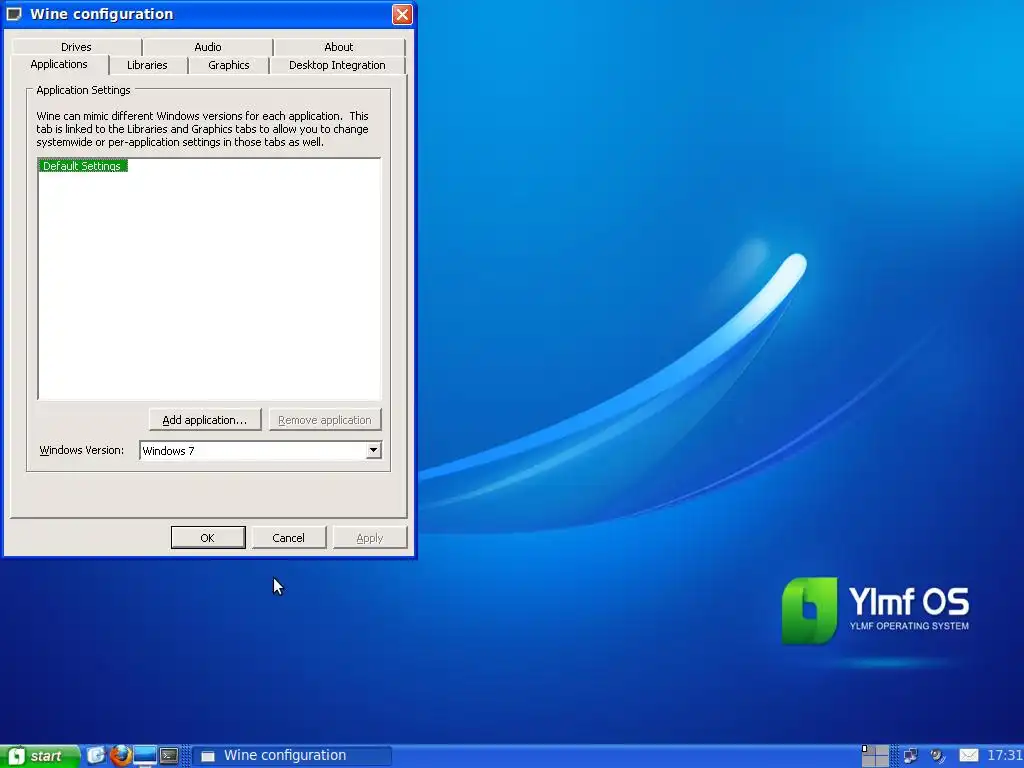
Task: Open the About tab
Action: [x=338, y=47]
